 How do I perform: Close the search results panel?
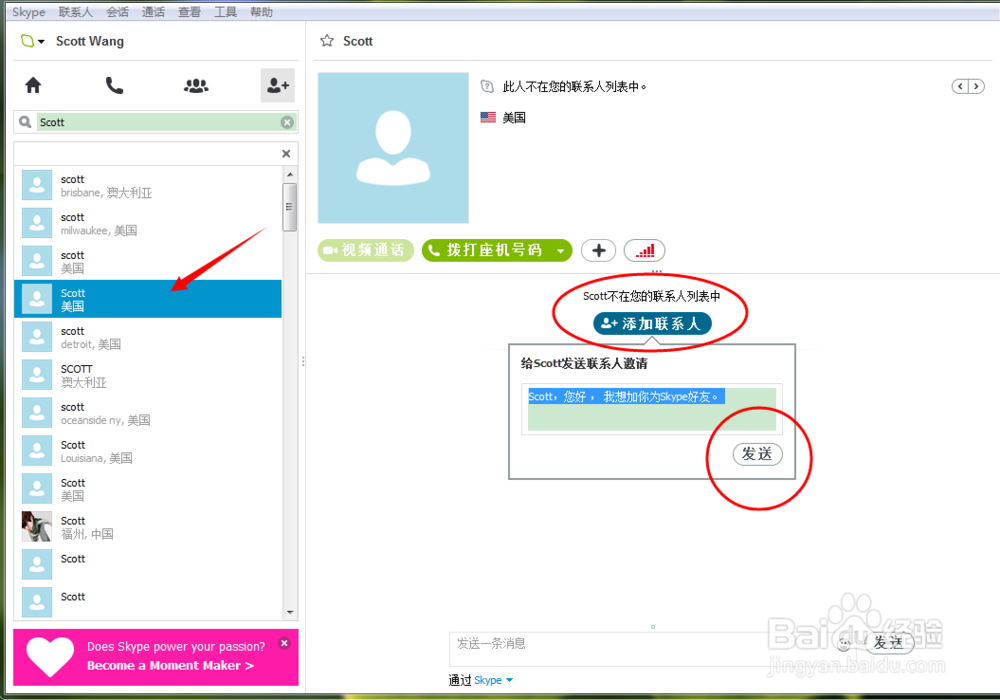286,154
